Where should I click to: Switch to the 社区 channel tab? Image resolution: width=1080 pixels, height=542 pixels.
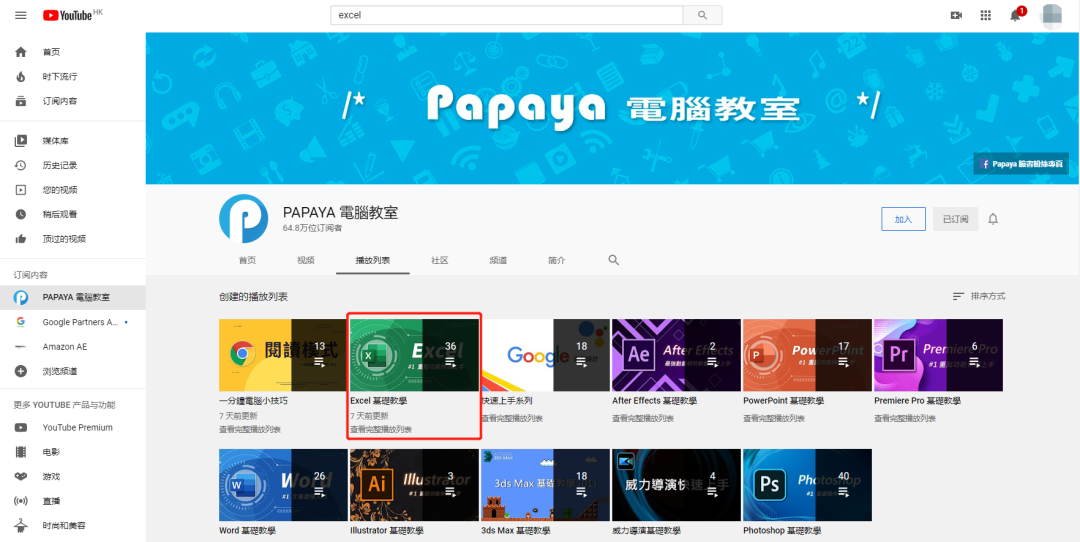pos(439,260)
